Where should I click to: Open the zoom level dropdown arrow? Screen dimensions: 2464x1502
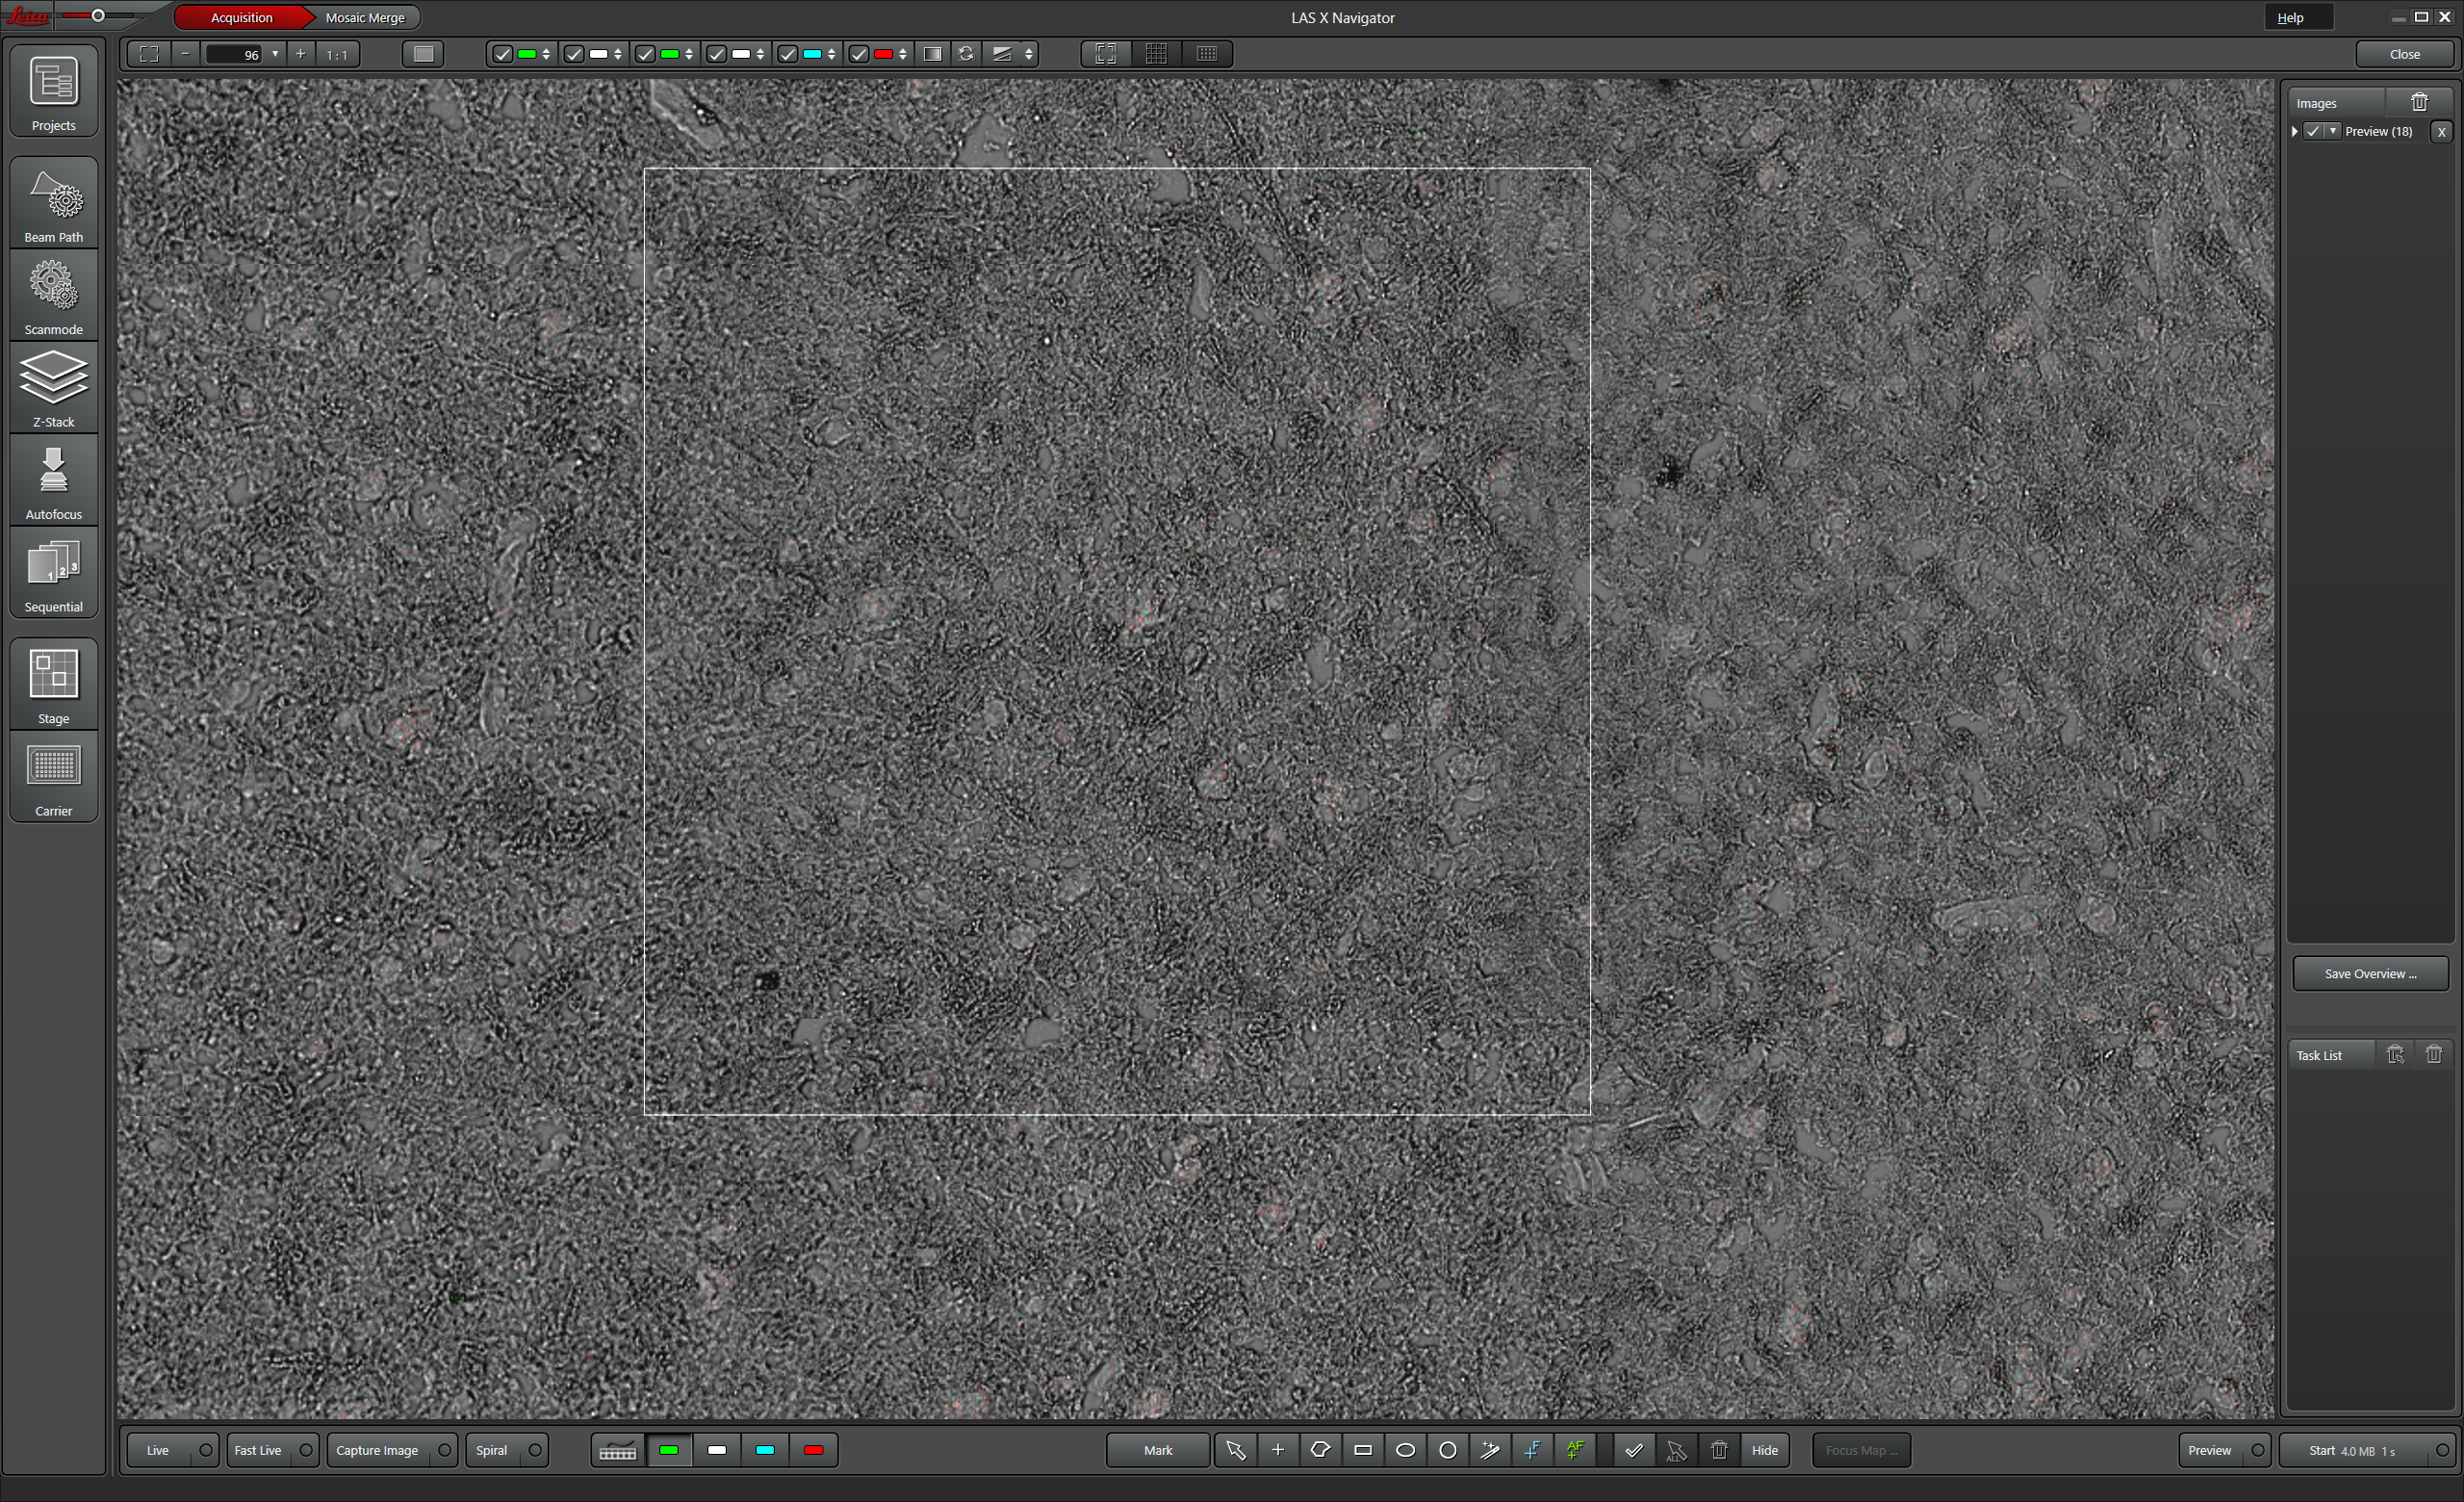click(275, 54)
